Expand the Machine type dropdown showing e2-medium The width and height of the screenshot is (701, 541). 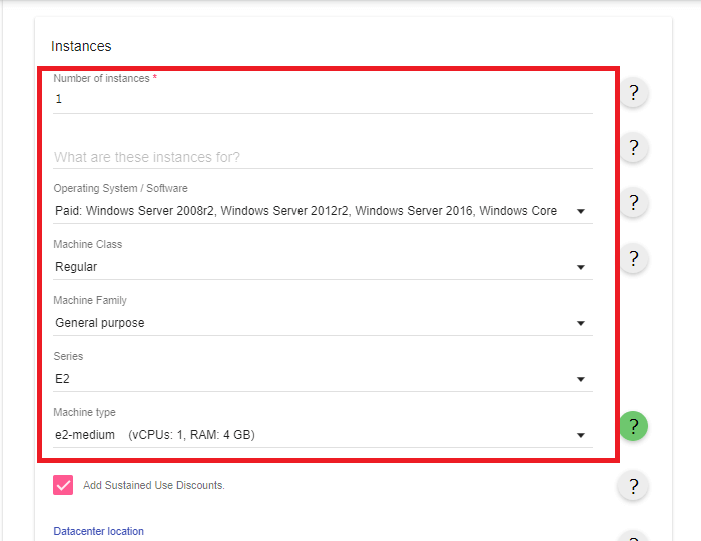click(x=323, y=435)
